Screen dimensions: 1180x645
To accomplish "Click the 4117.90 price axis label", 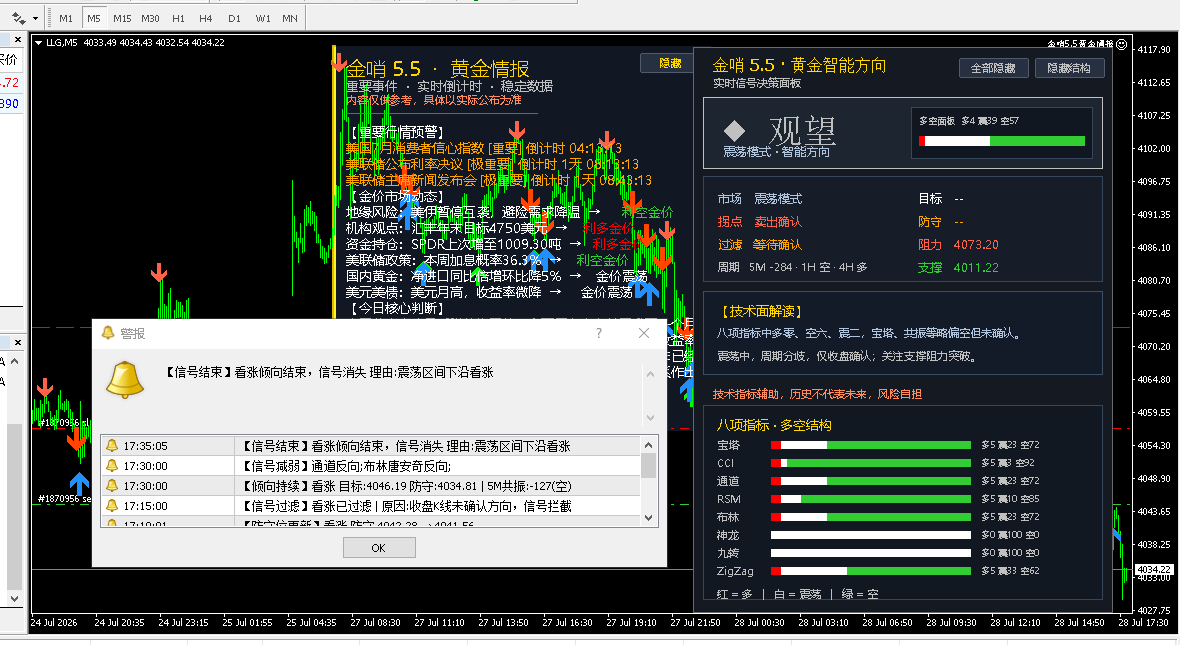I will coord(1154,49).
